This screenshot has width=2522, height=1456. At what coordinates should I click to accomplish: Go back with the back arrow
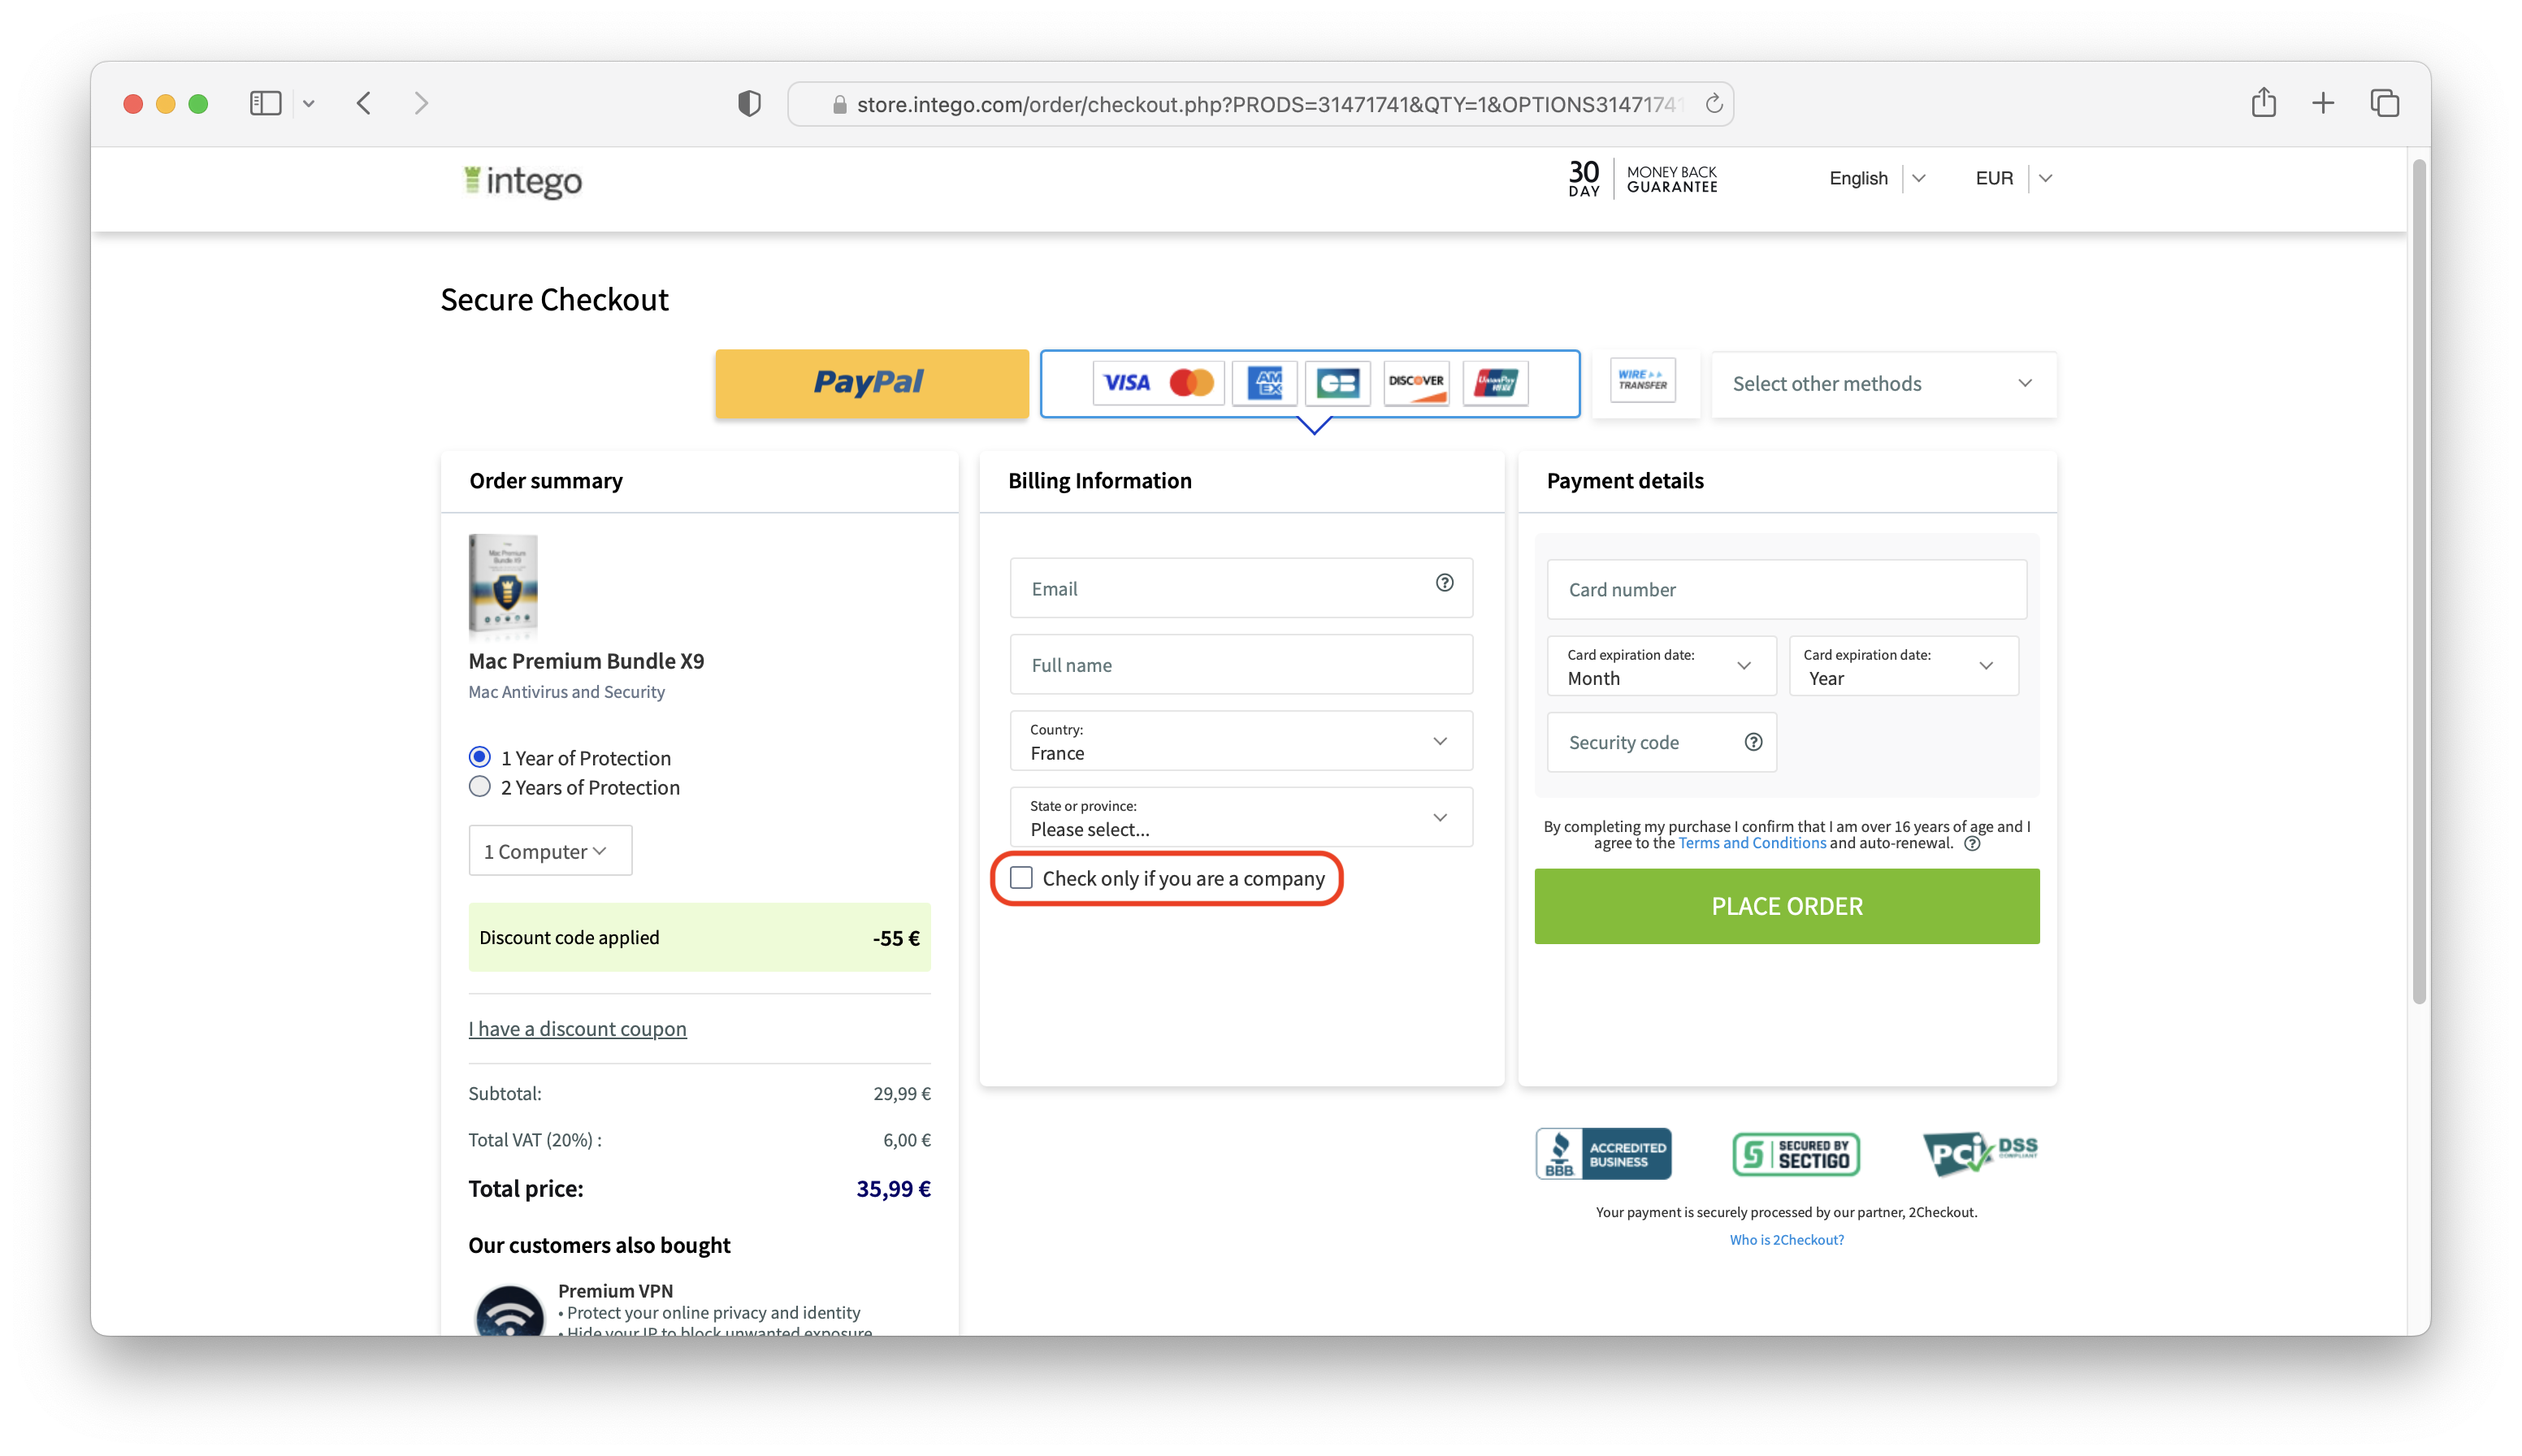364,103
